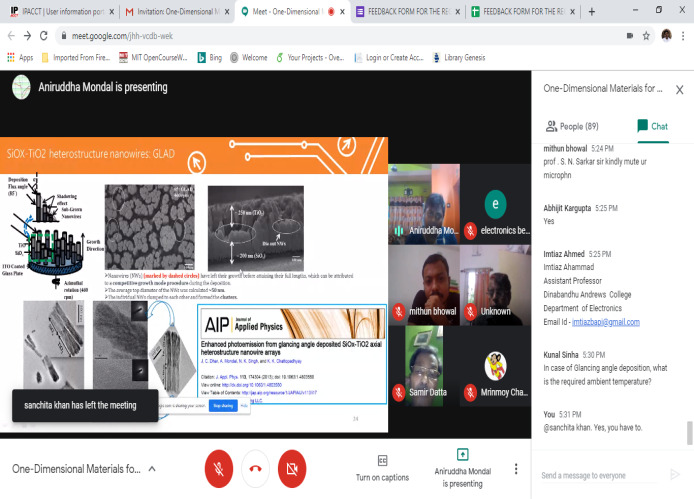Screen dimensions: 694x499
Task: Select the Chat tab
Action: coord(652,126)
